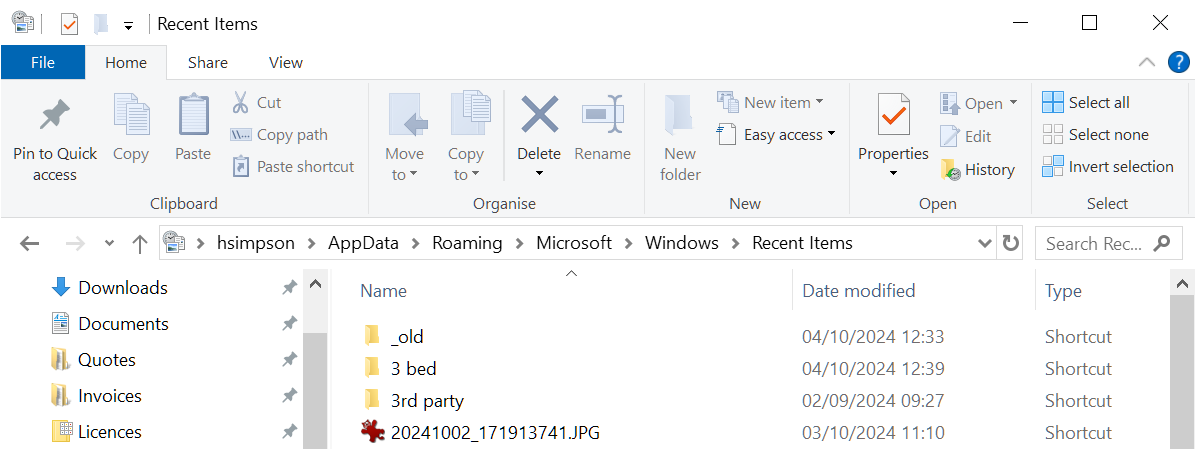Open the New item dropdown arrow
Image resolution: width=1196 pixels, height=449 pixels.
tap(819, 101)
